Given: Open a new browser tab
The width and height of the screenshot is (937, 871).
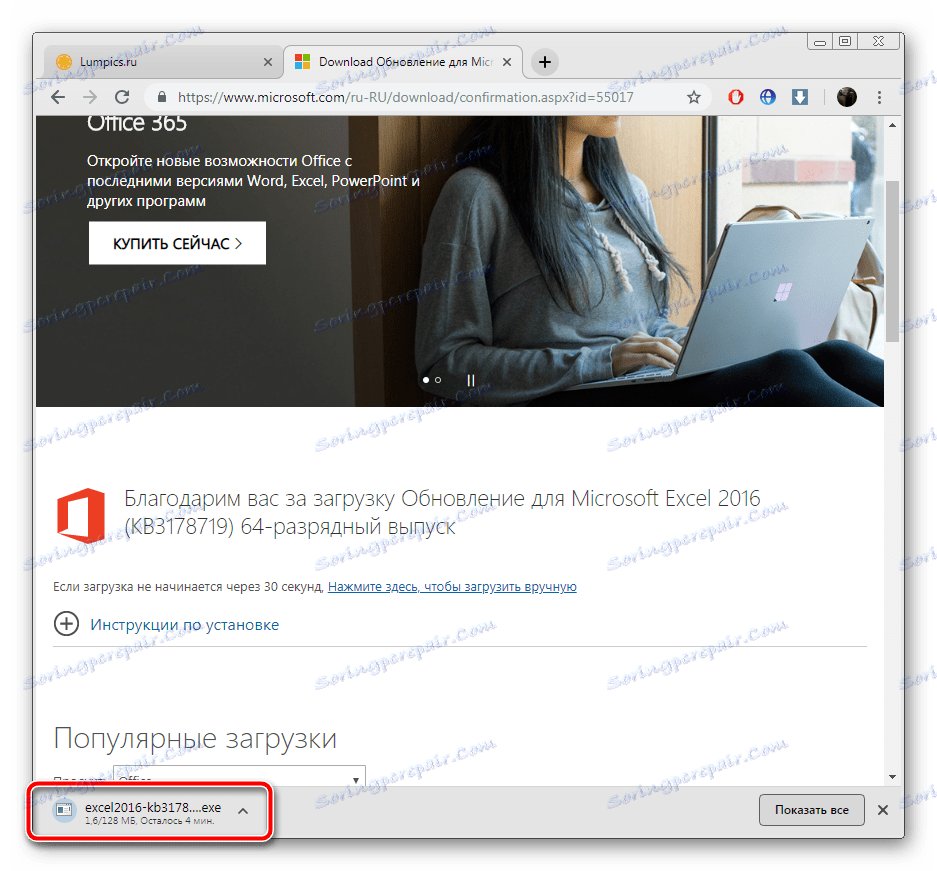Looking at the screenshot, I should tap(544, 62).
